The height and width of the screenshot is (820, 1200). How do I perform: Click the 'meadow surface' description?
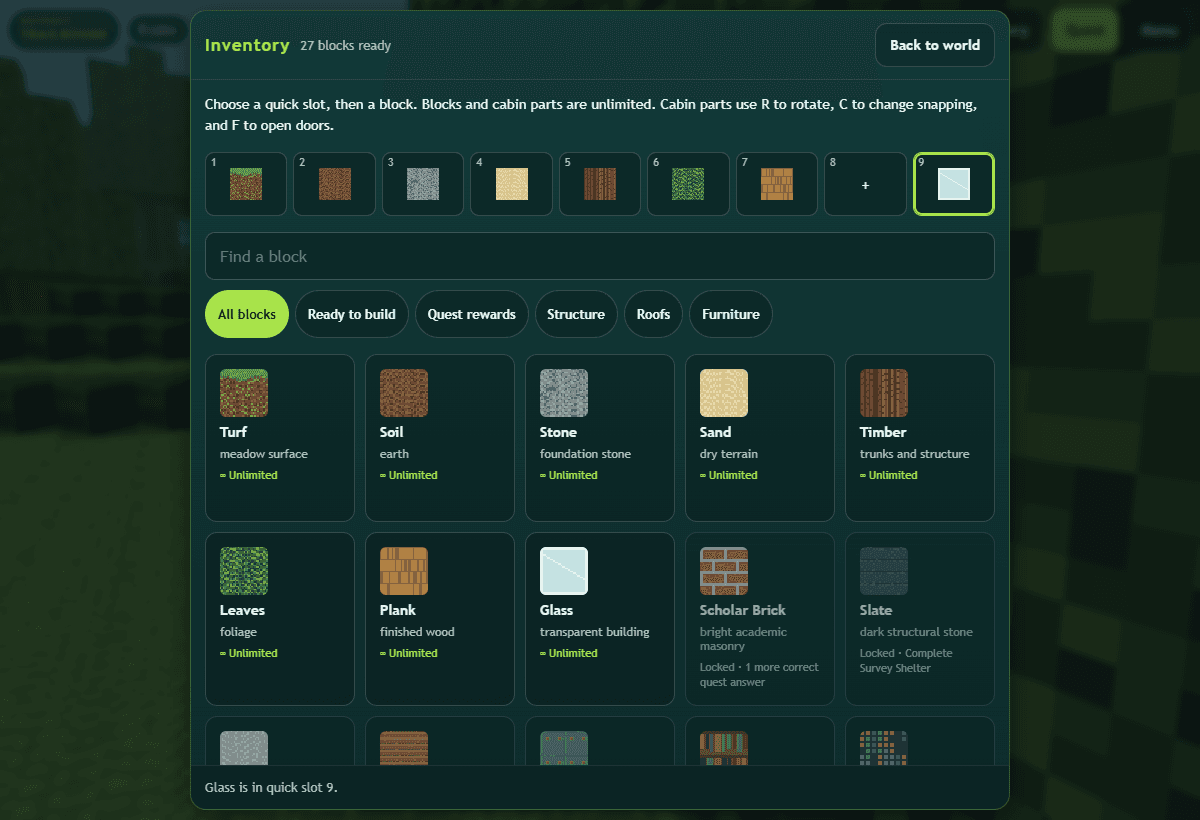pos(264,454)
